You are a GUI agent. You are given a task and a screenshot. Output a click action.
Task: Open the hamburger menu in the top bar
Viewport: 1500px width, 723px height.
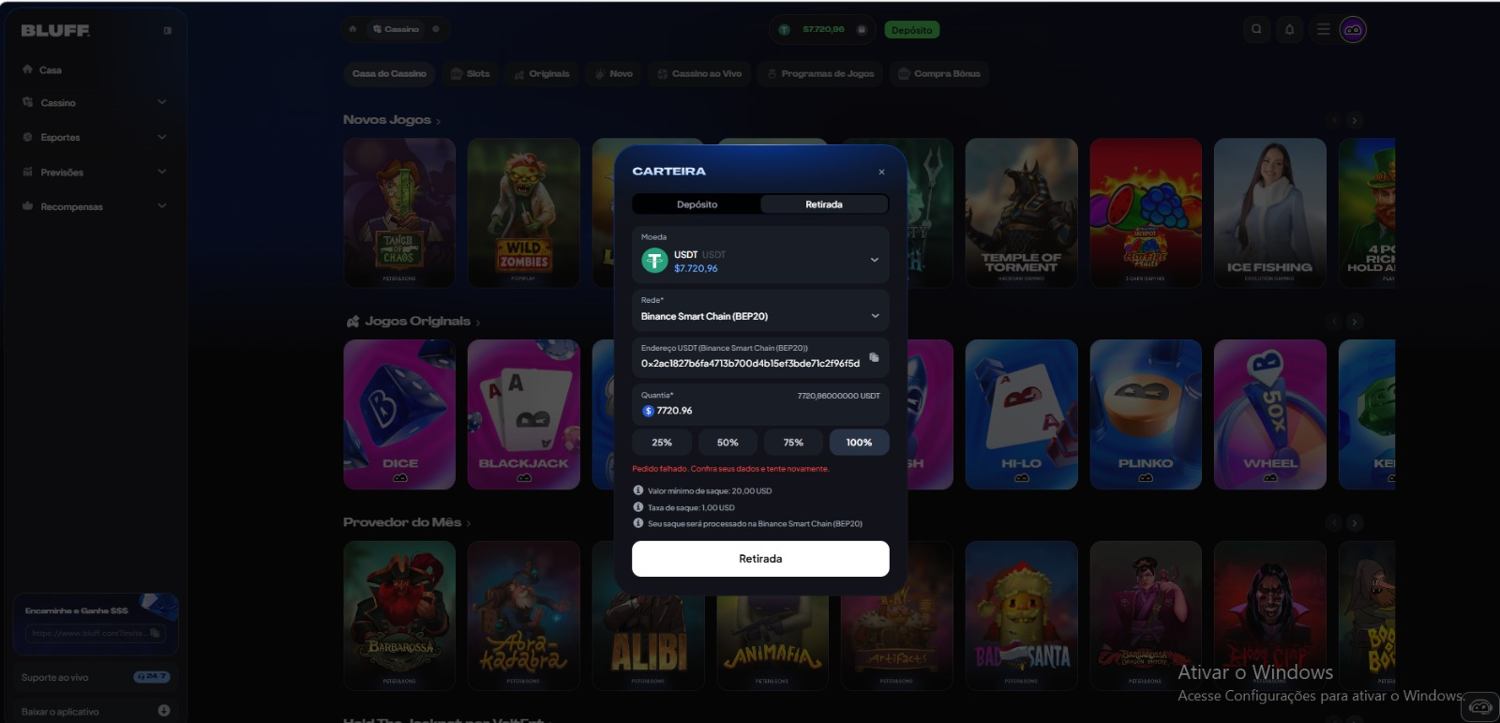[1323, 29]
